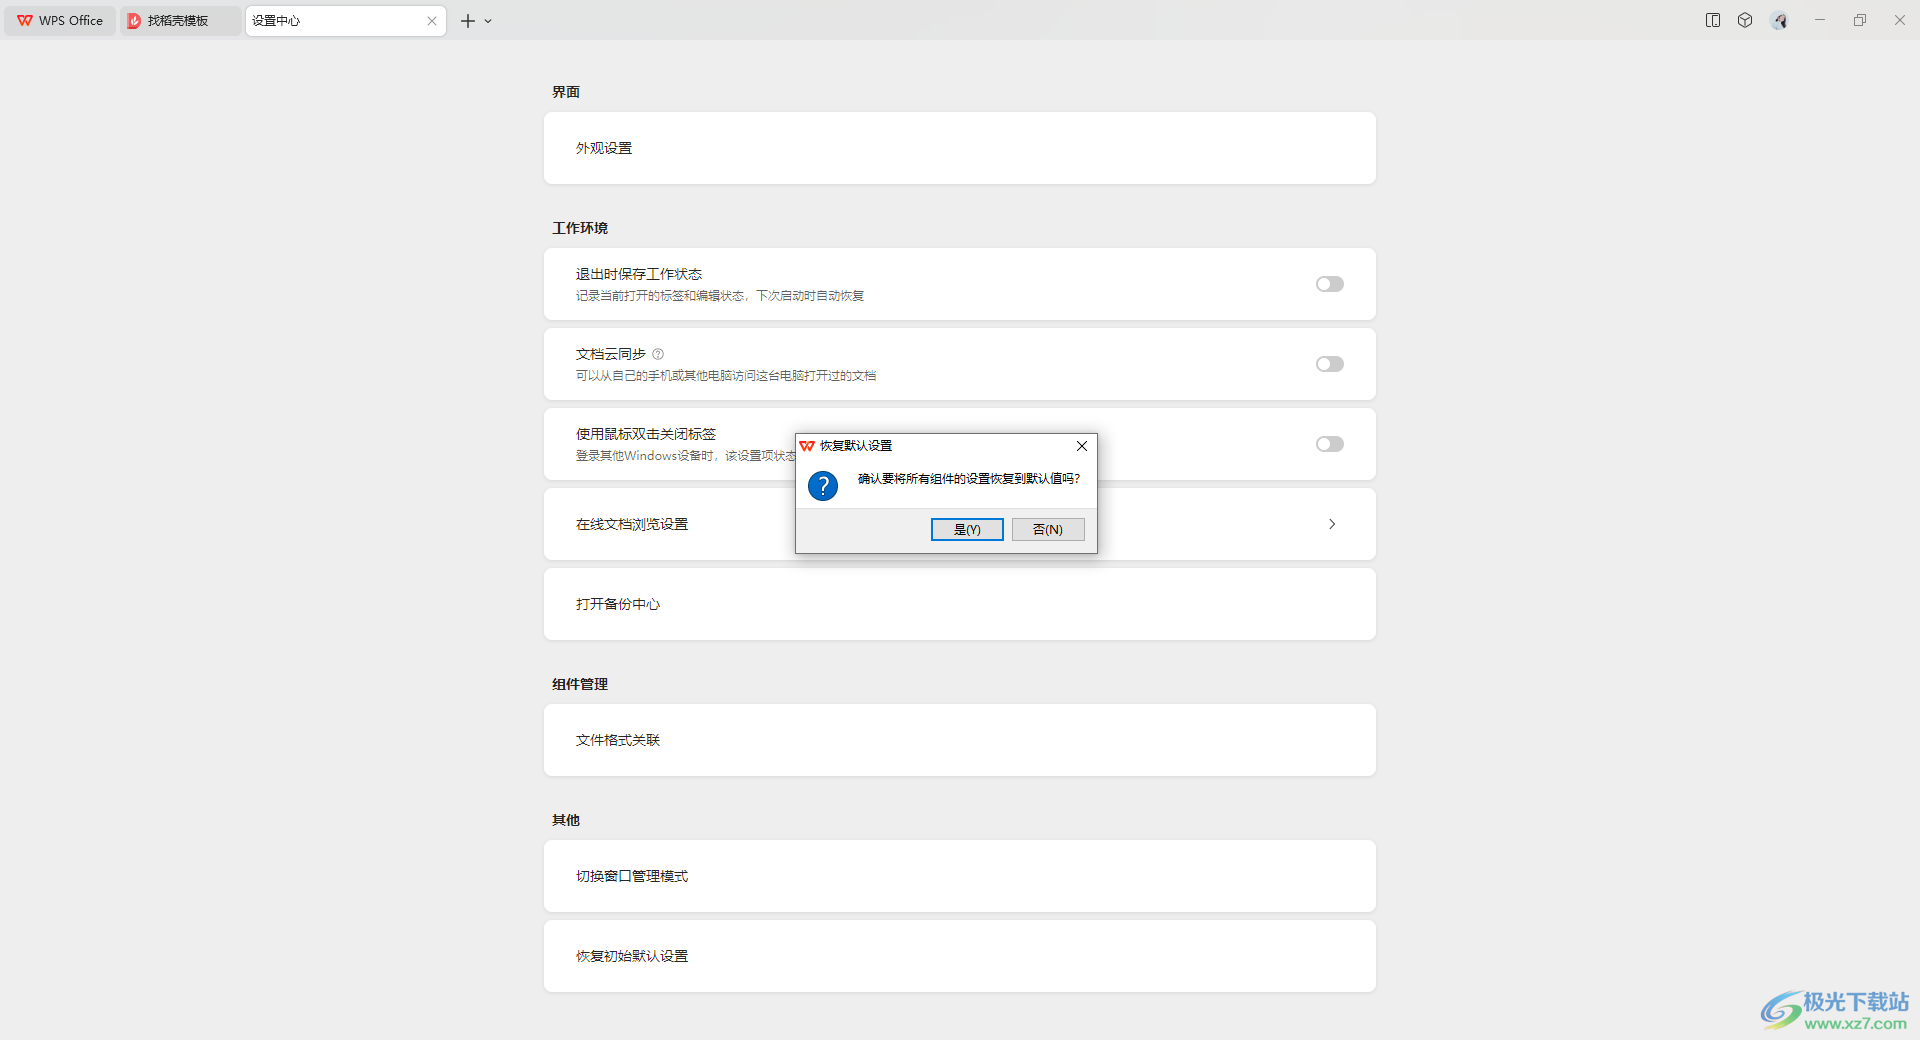The width and height of the screenshot is (1920, 1040).
Task: Click 打开备份中心
Action: click(960, 604)
